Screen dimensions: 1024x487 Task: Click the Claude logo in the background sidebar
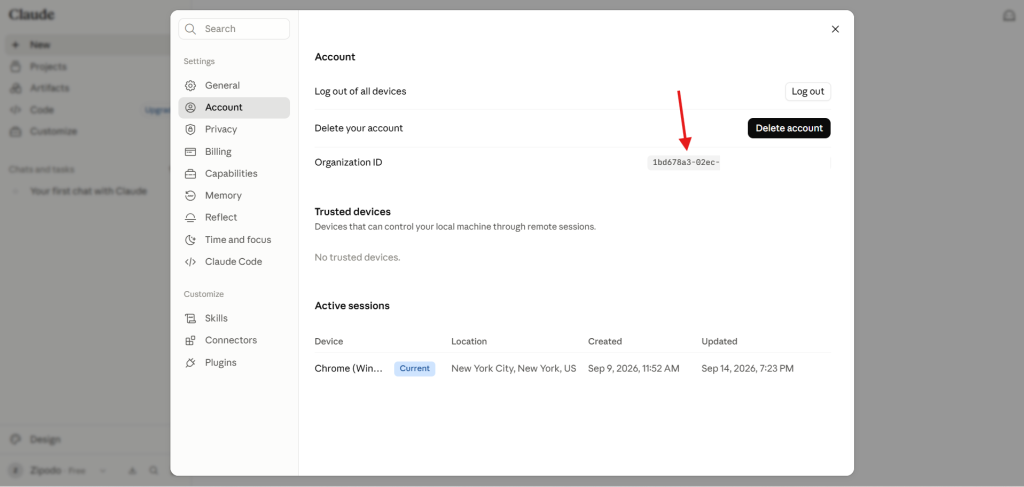[31, 14]
